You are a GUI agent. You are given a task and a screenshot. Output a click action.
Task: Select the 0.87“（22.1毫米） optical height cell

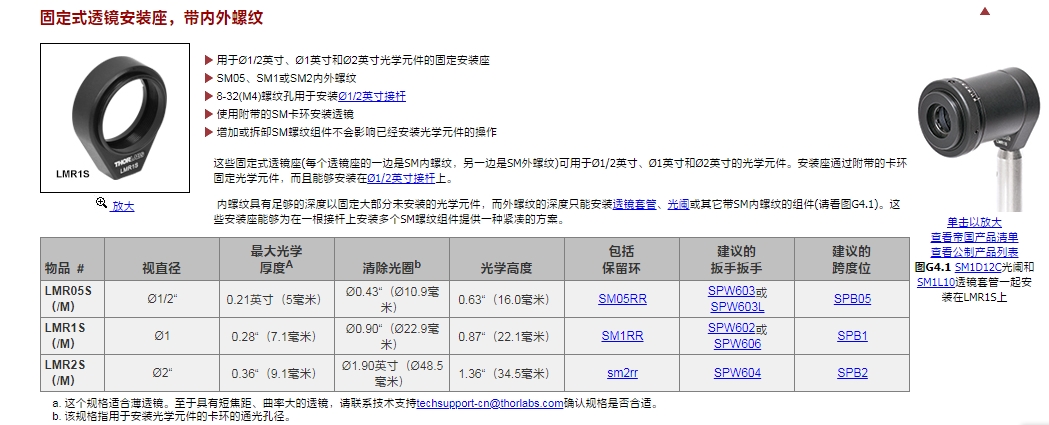point(507,336)
